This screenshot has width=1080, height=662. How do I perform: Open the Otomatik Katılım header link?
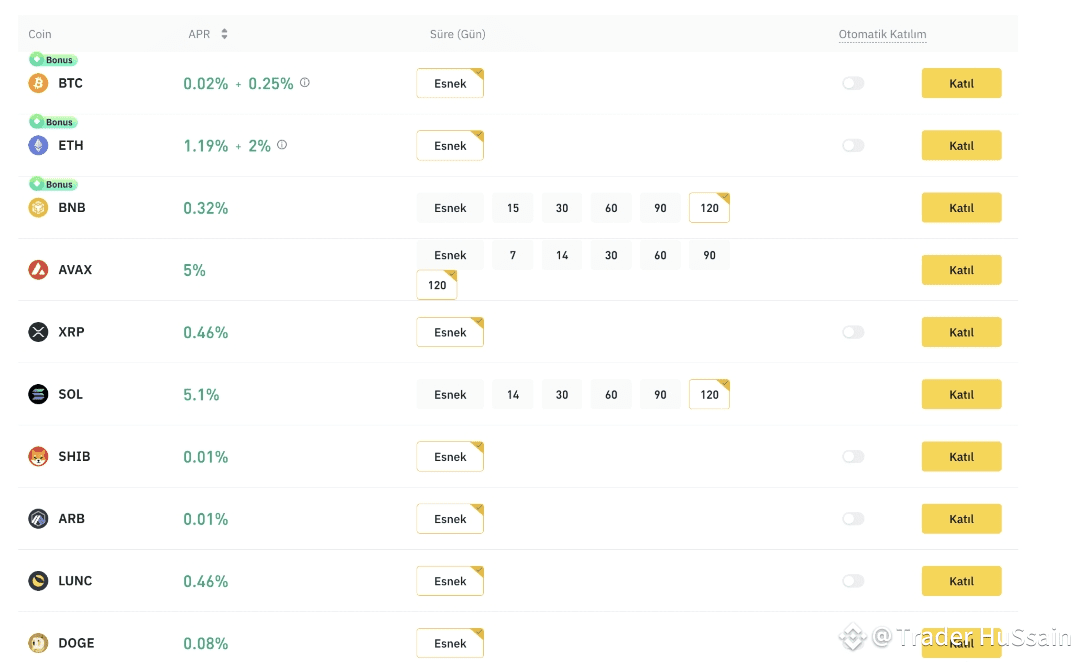click(x=882, y=34)
